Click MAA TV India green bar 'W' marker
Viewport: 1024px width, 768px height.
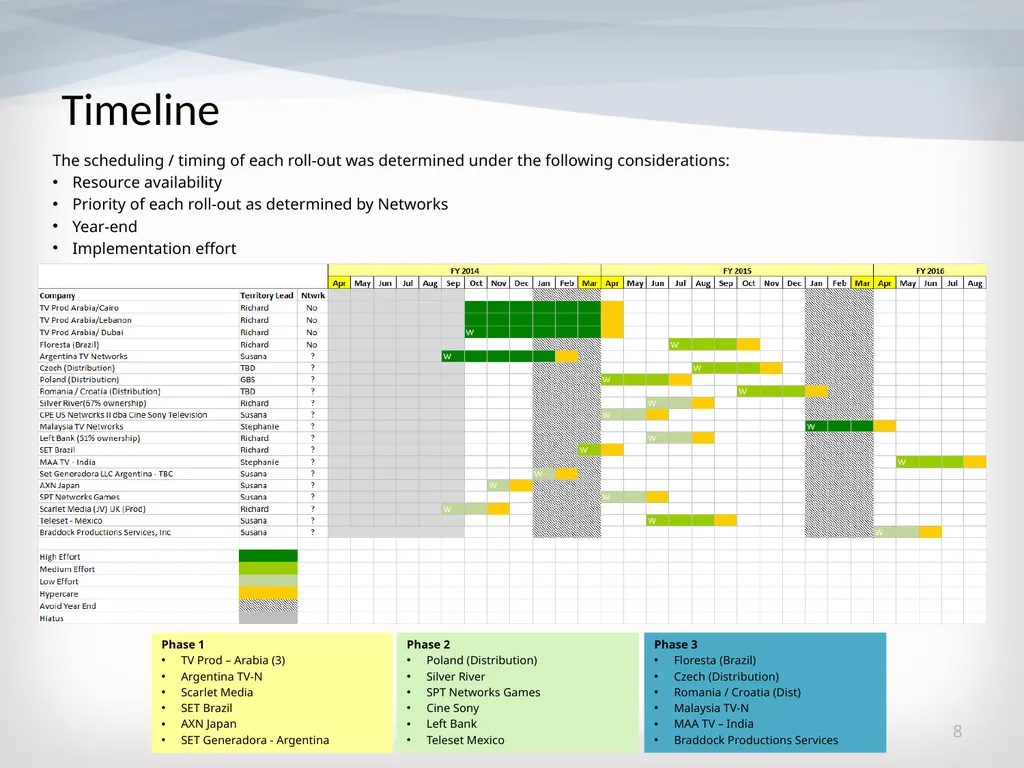(x=901, y=462)
